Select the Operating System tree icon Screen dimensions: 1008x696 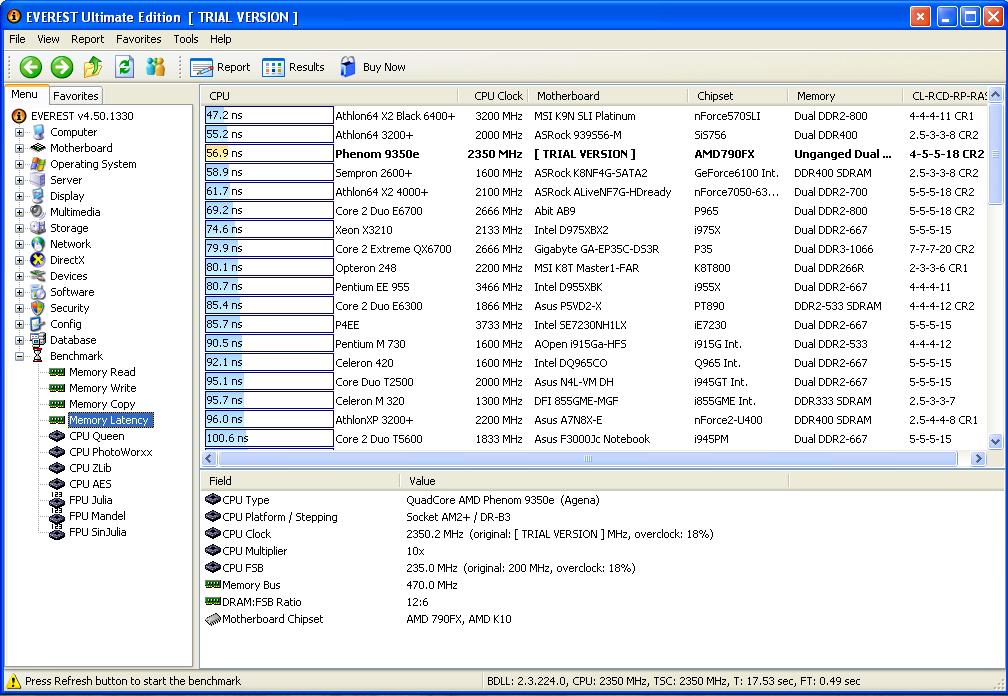tap(39, 164)
